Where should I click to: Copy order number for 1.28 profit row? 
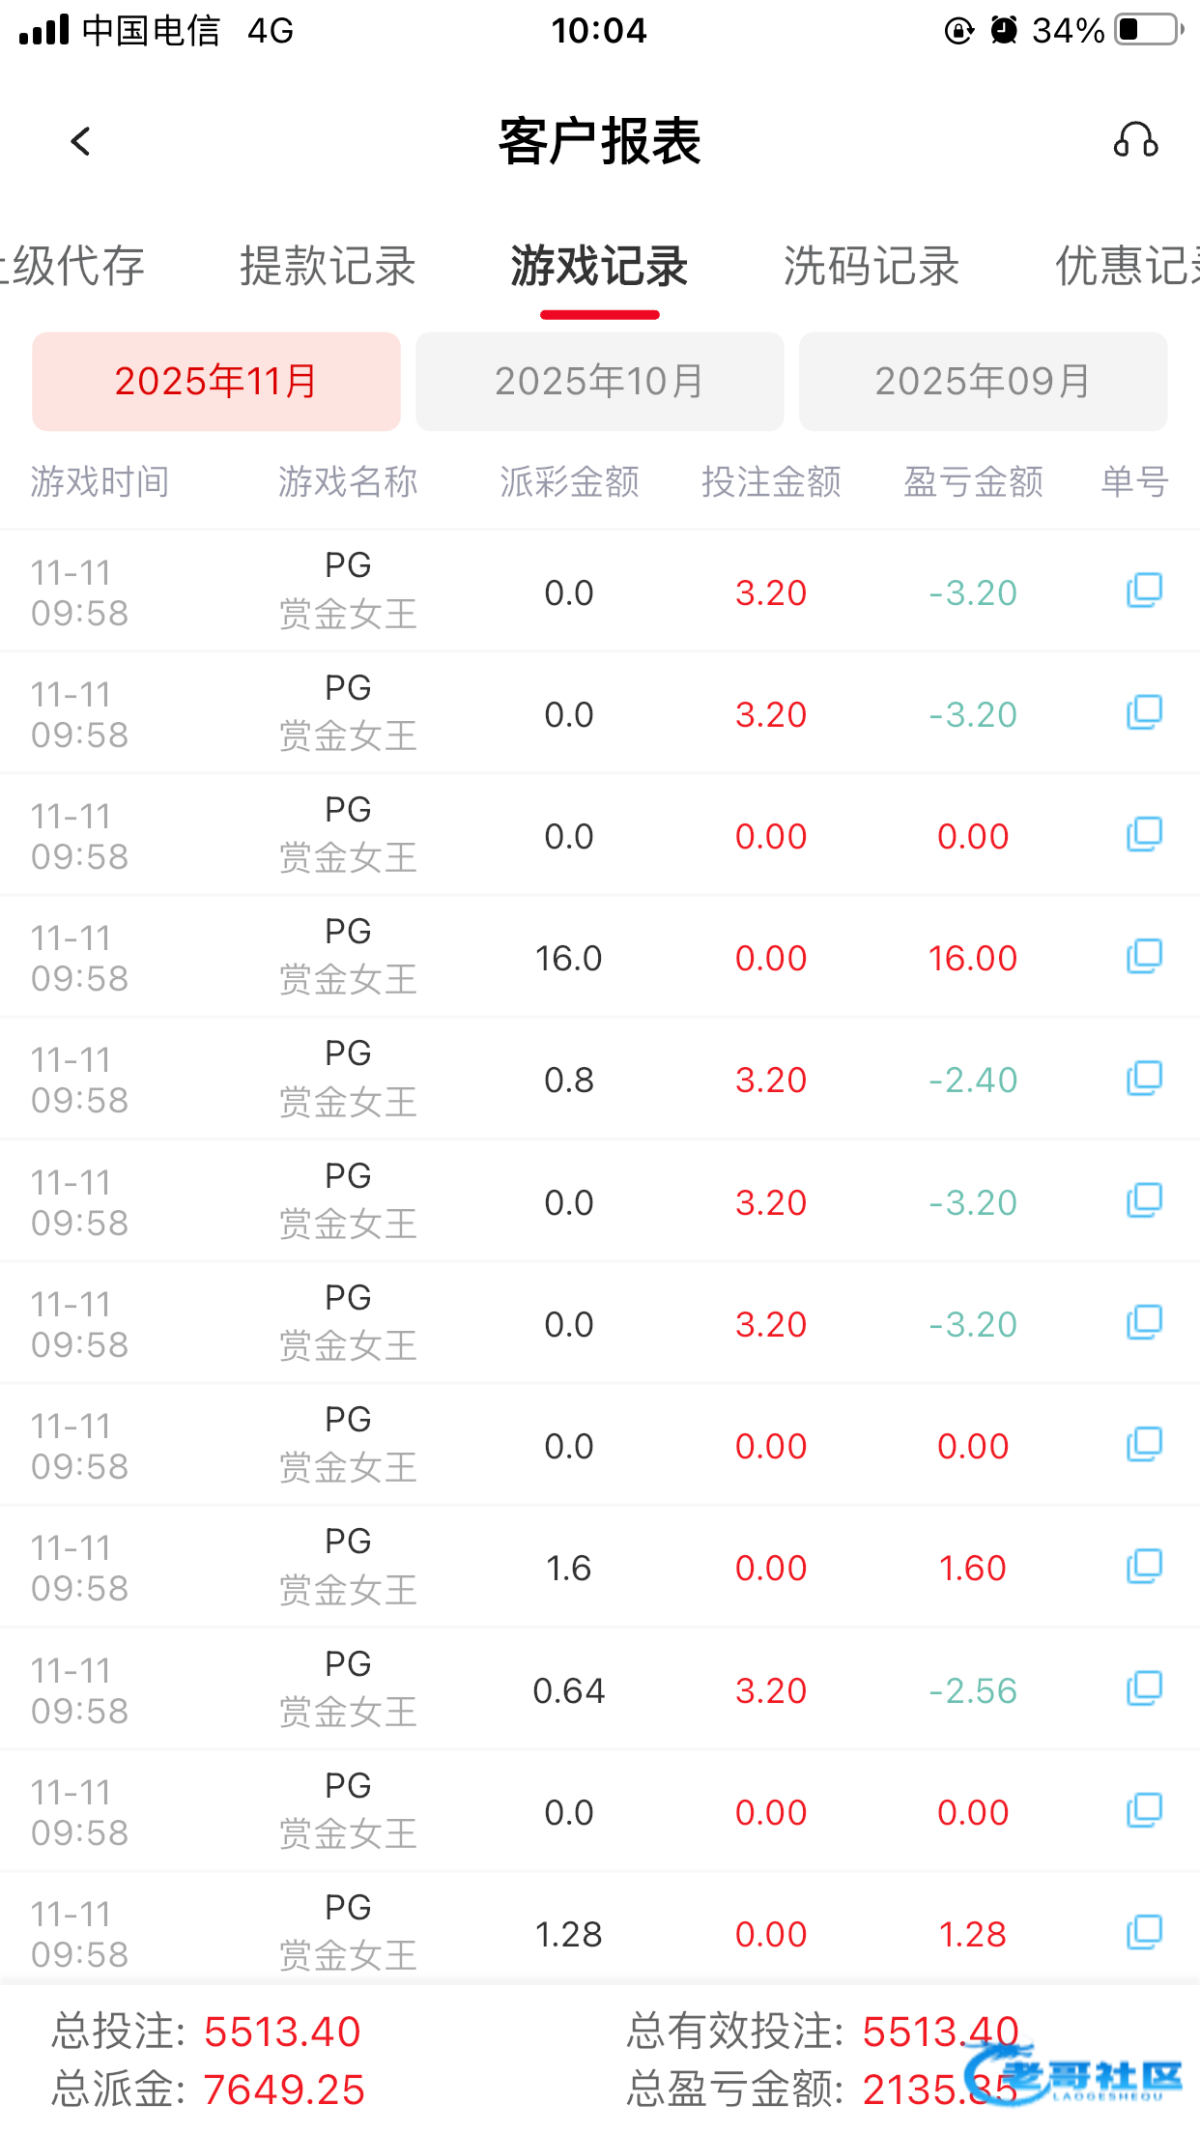click(1144, 1933)
